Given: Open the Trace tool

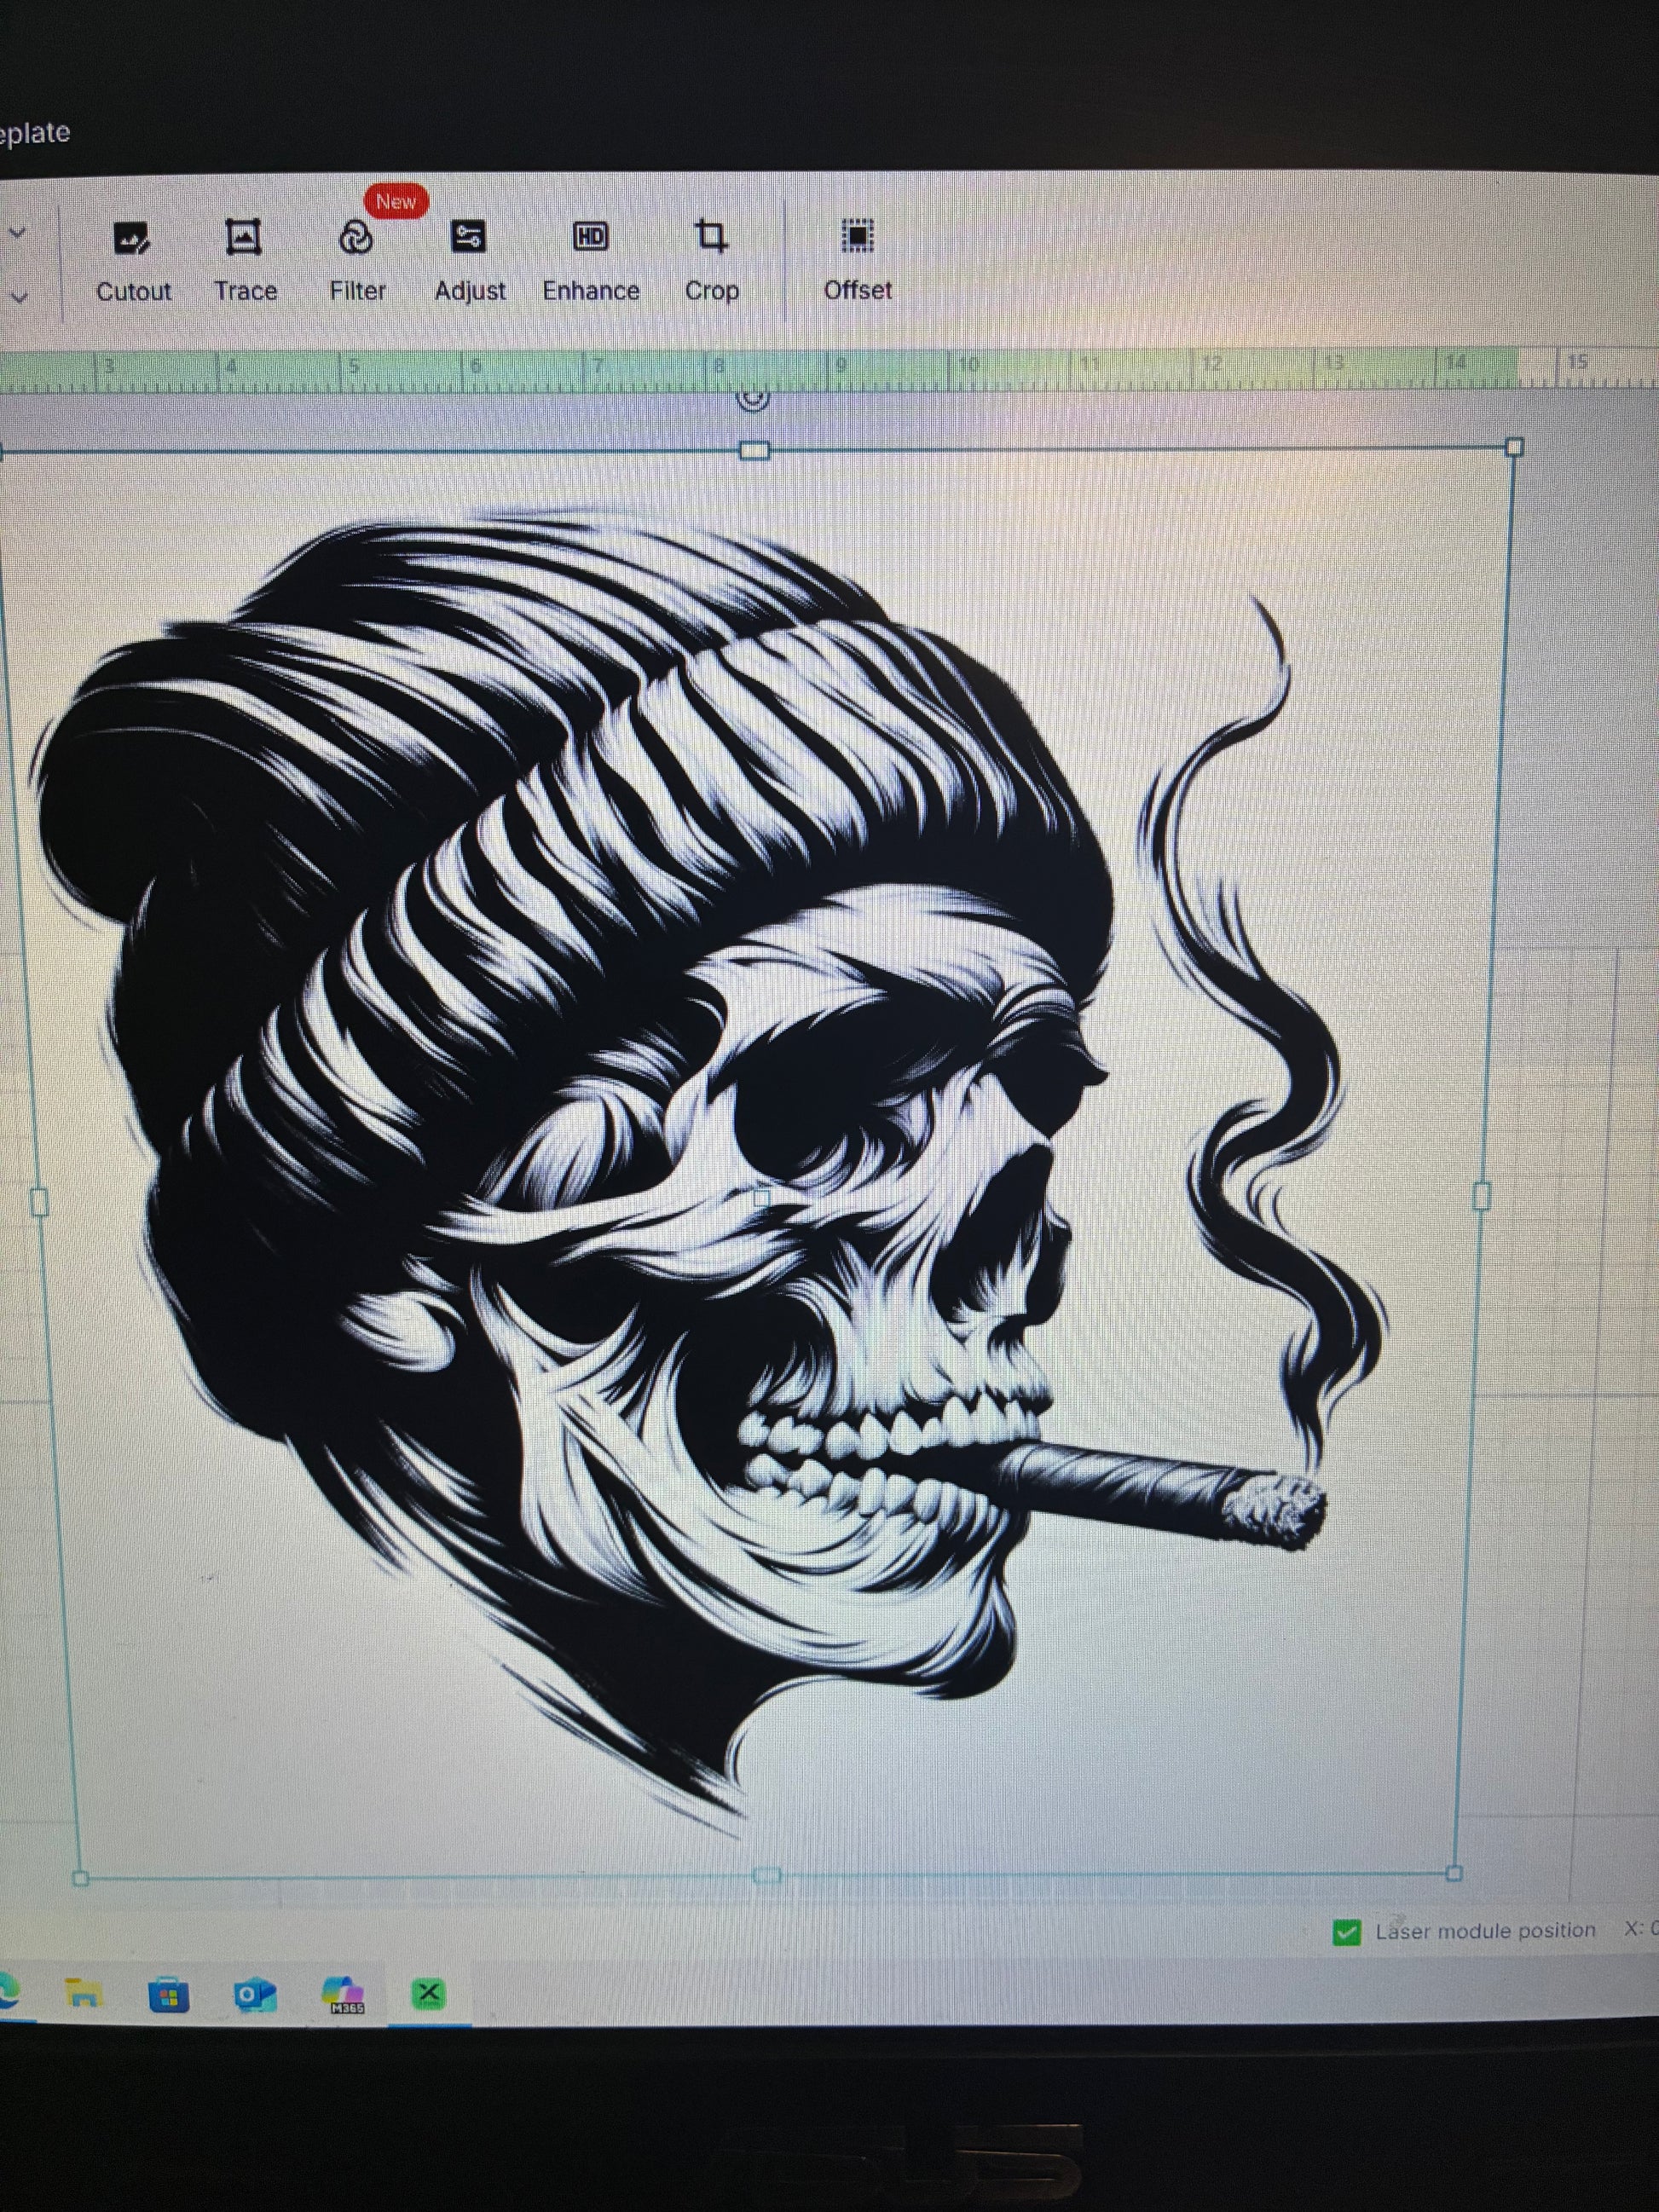Looking at the screenshot, I should (245, 261).
